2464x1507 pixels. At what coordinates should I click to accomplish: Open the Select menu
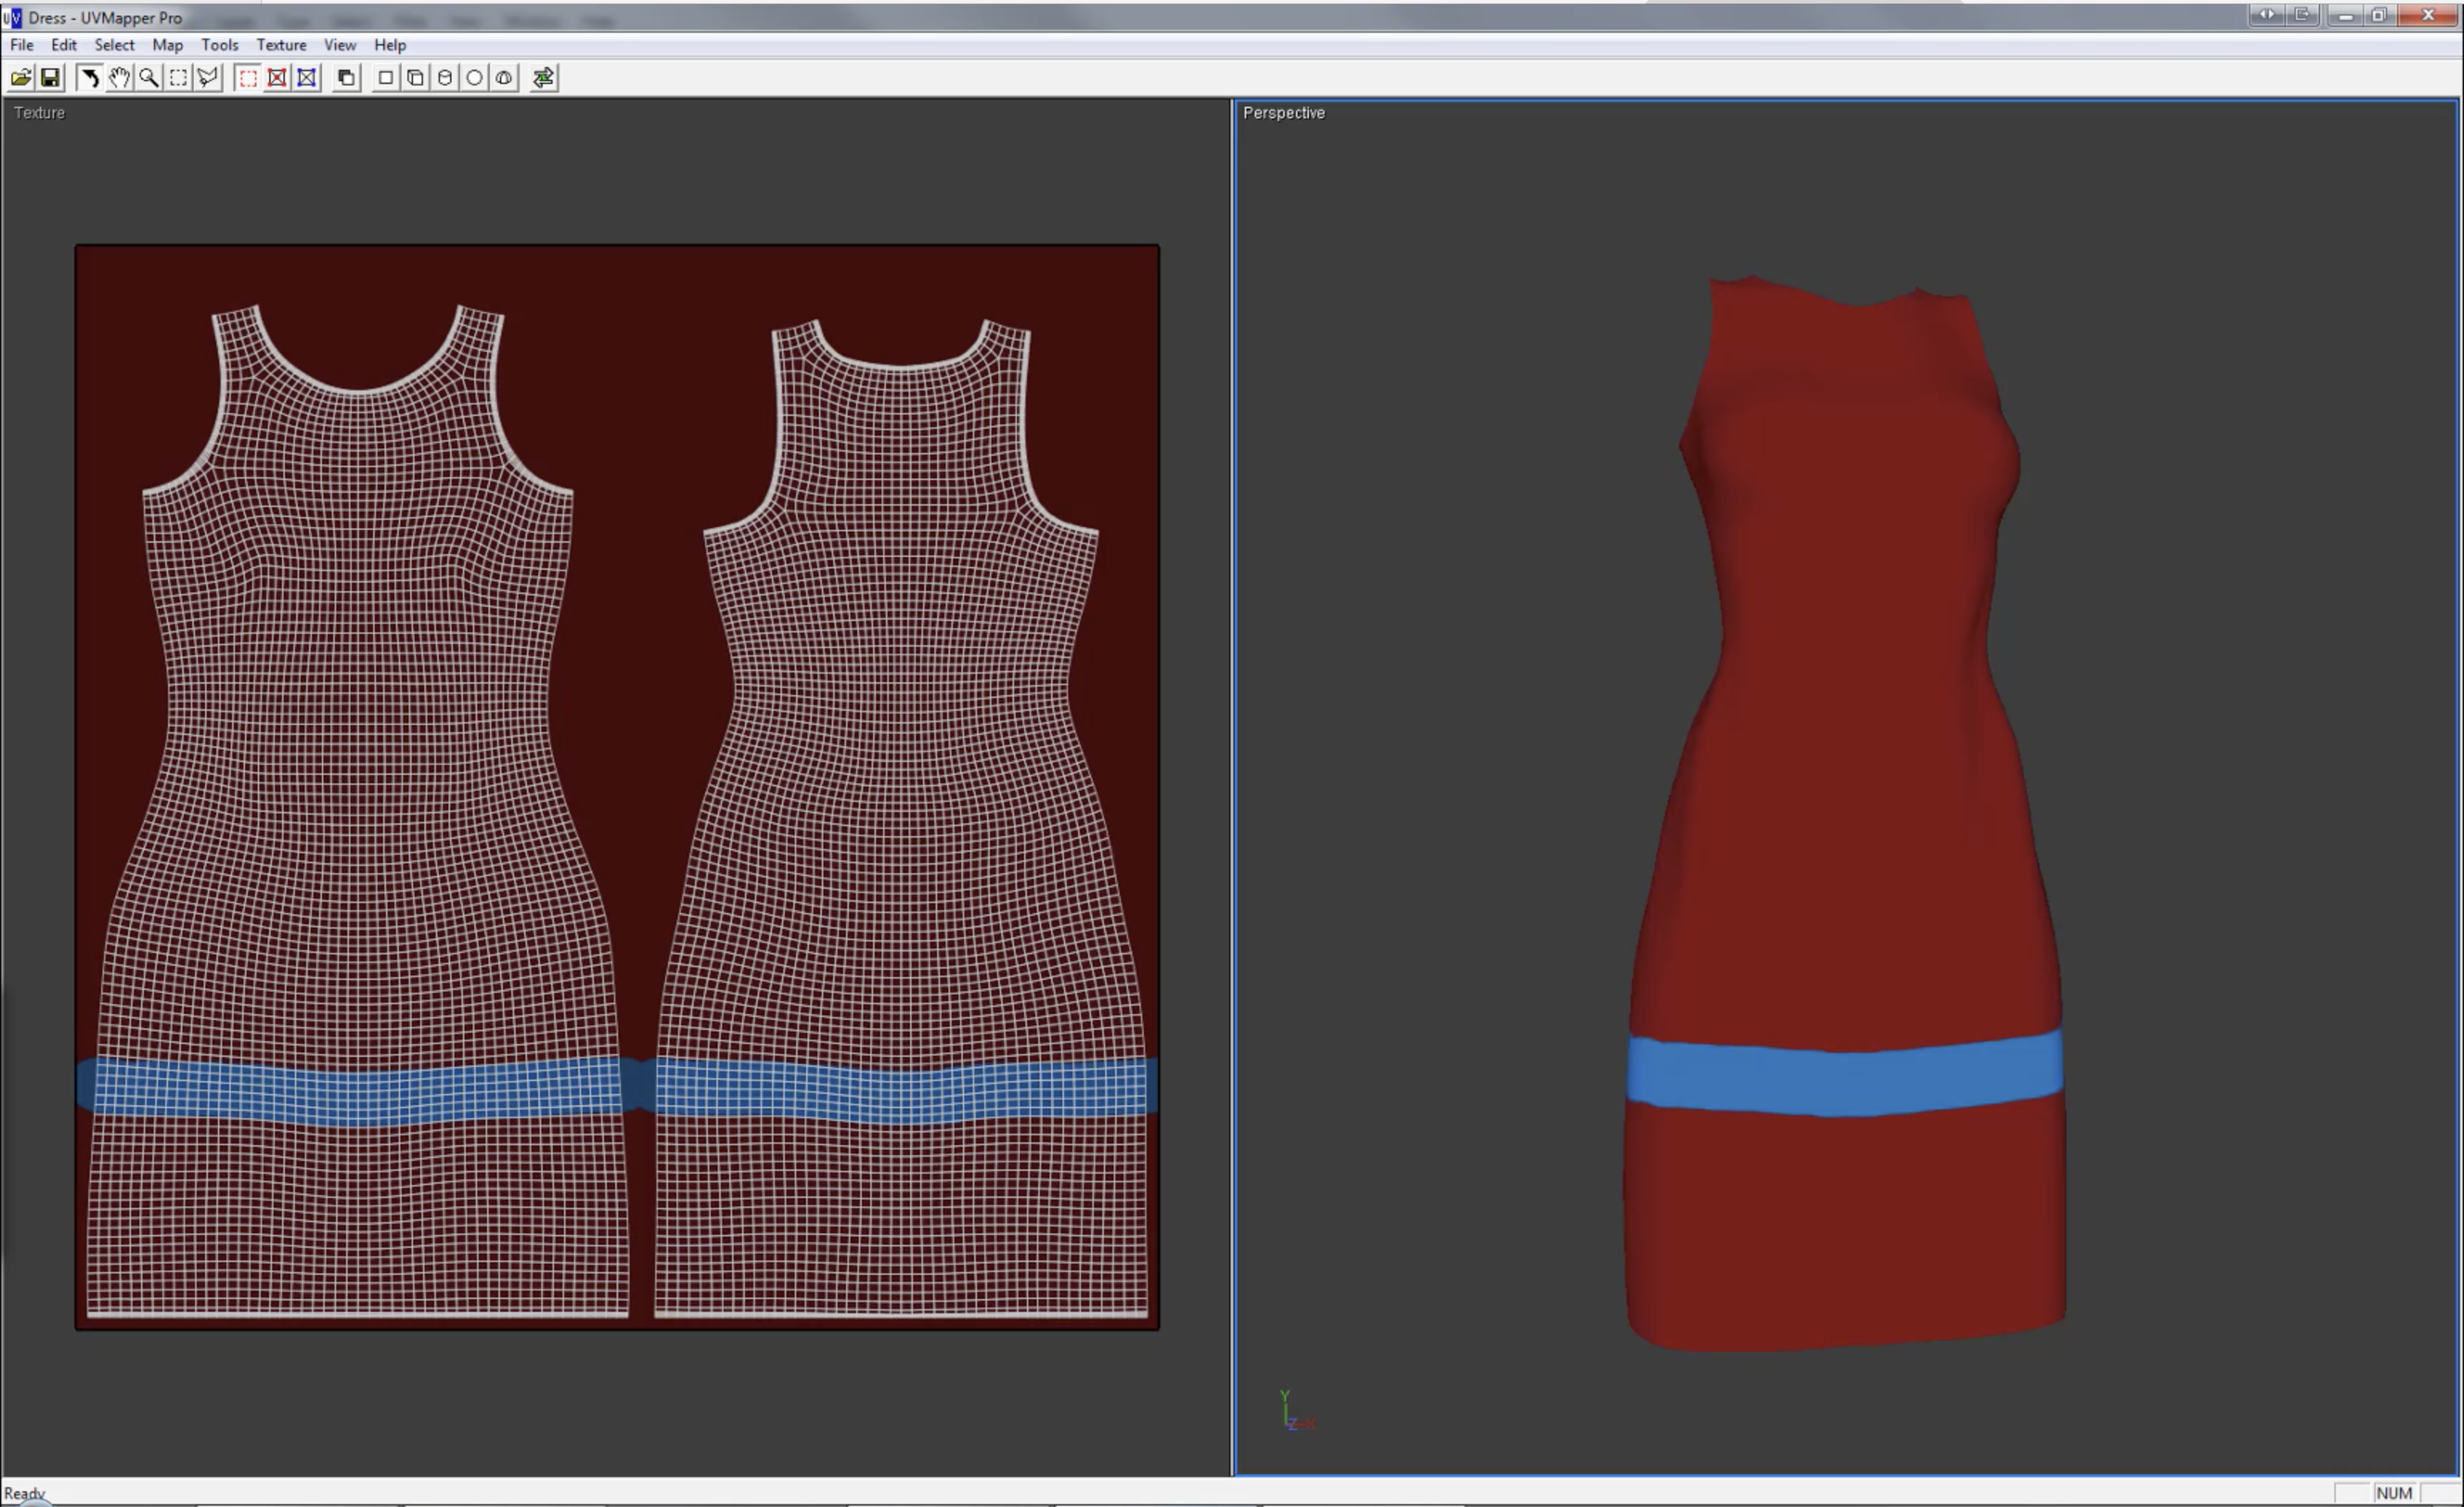(114, 45)
